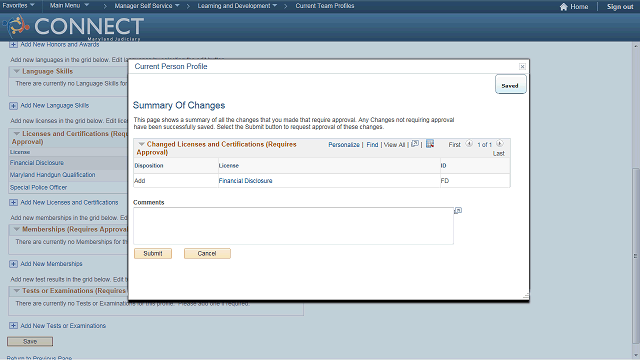Open the Comments spell-check popup icon
This screenshot has width=640, height=360.
point(458,211)
